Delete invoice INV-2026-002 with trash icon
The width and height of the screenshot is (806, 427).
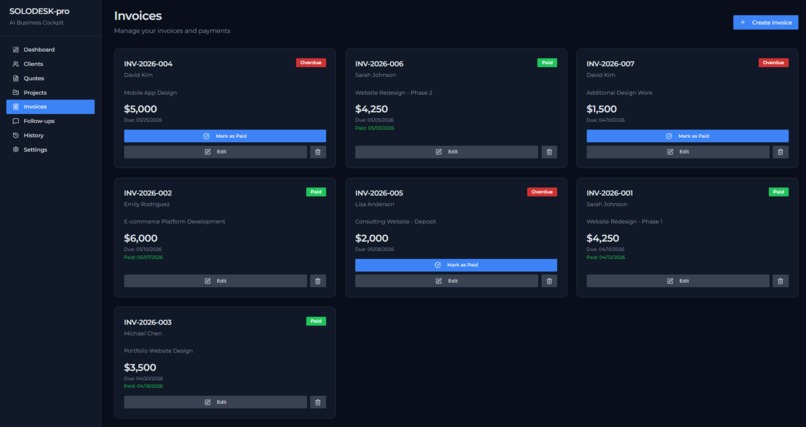[318, 281]
